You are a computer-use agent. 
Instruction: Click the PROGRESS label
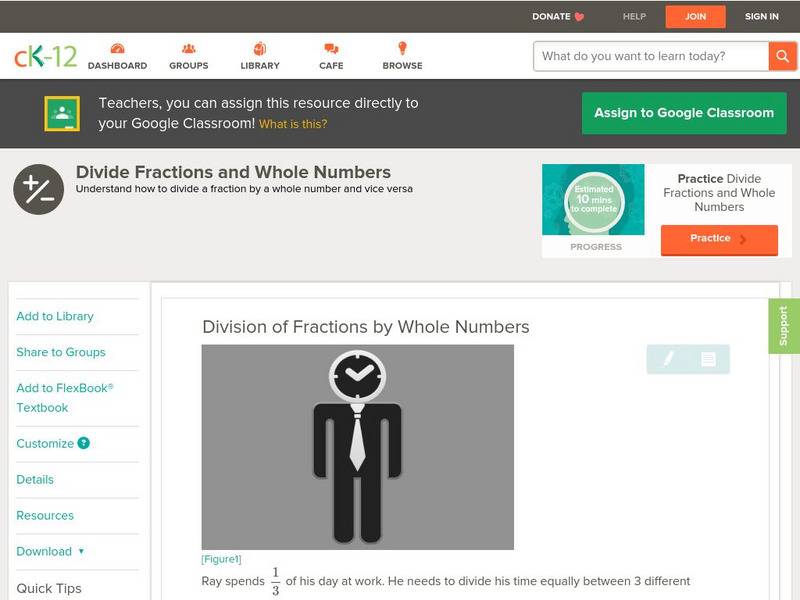tap(596, 247)
